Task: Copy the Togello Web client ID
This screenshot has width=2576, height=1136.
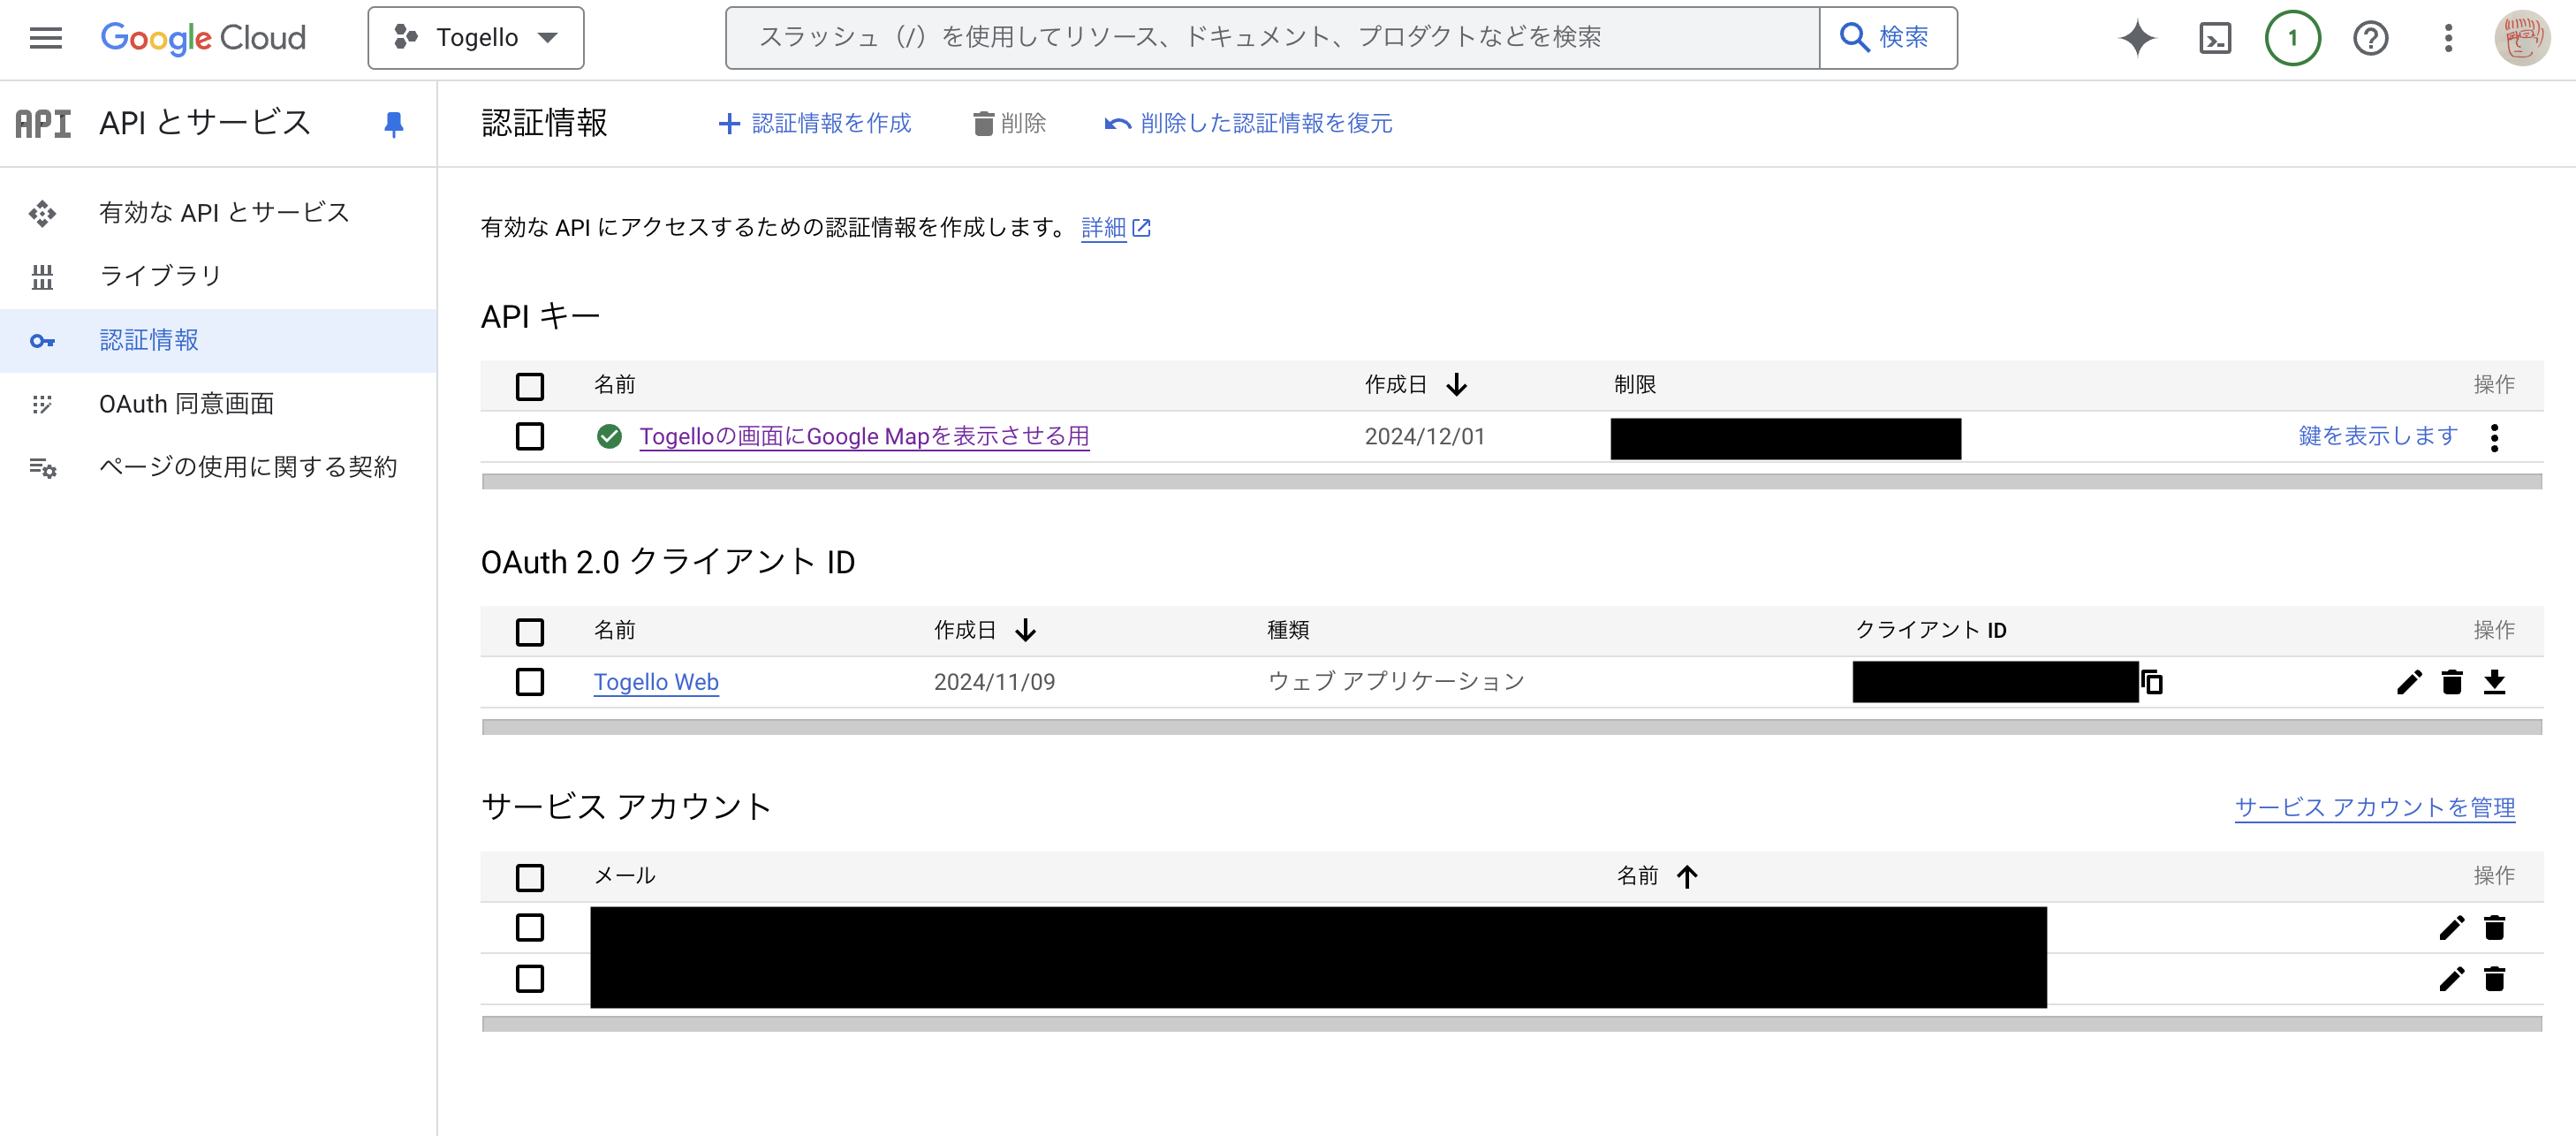Action: point(2152,682)
